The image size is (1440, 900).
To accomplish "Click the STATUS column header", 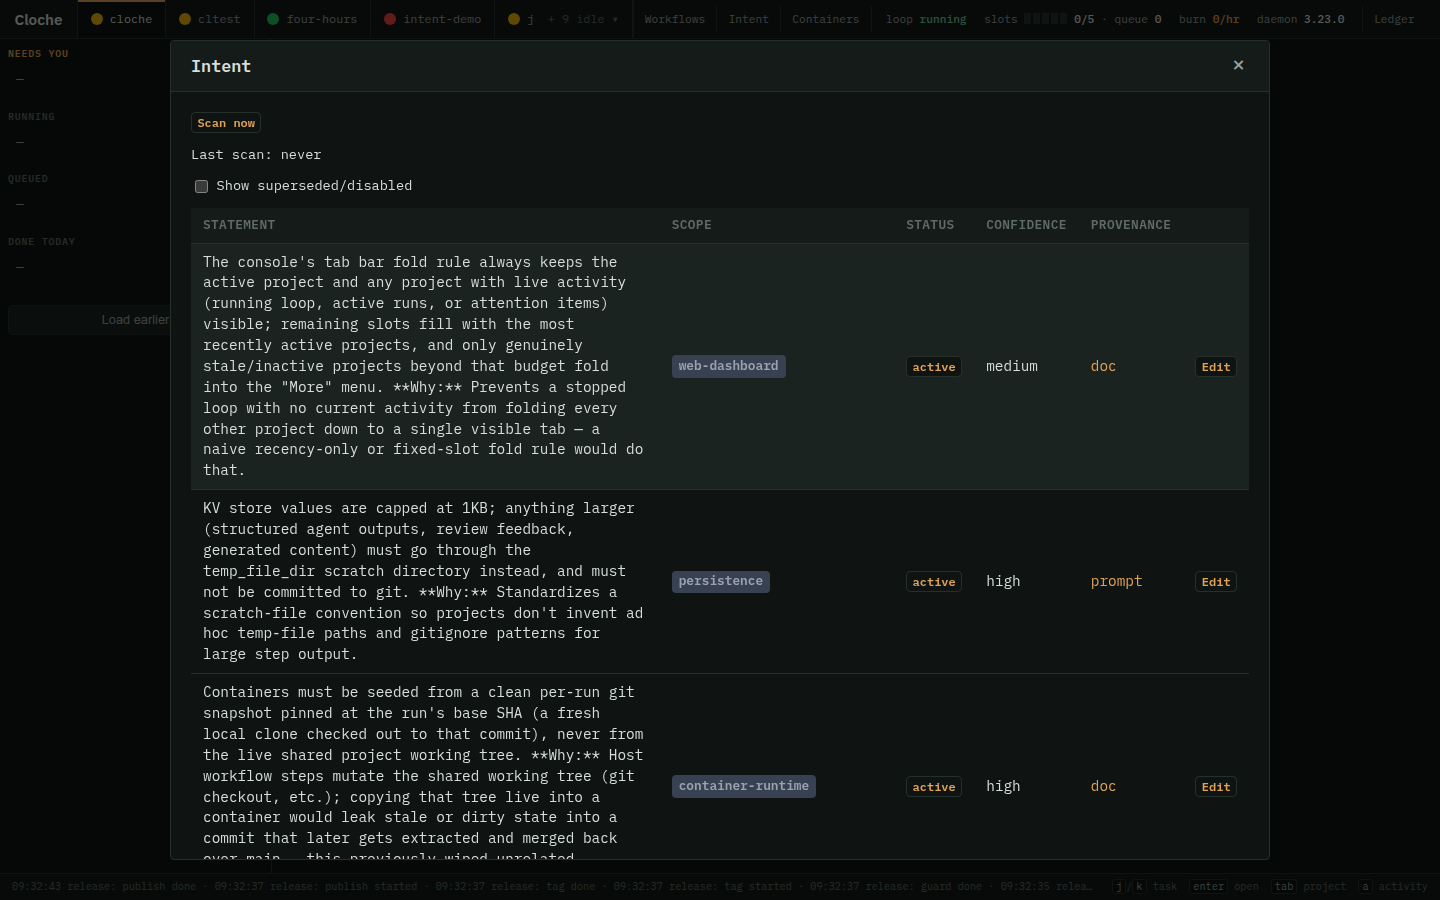I will coord(930,225).
